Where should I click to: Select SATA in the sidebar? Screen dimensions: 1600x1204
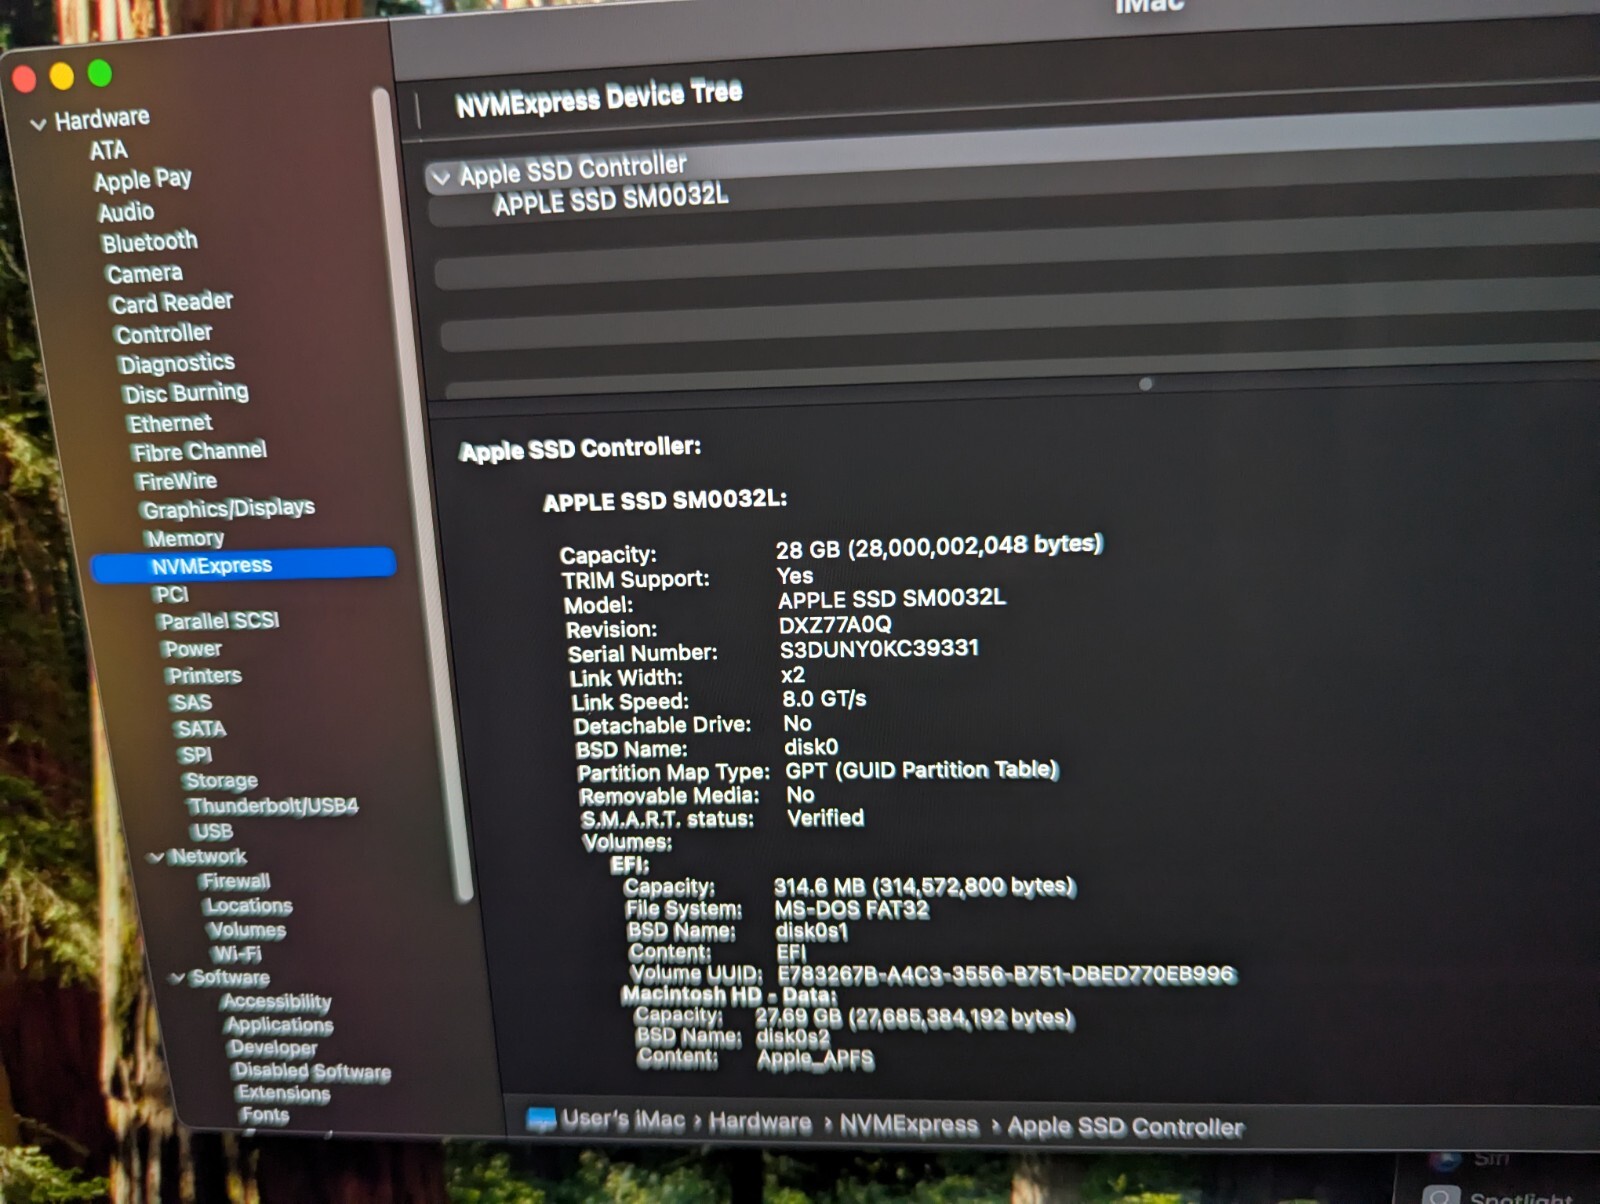(x=201, y=728)
